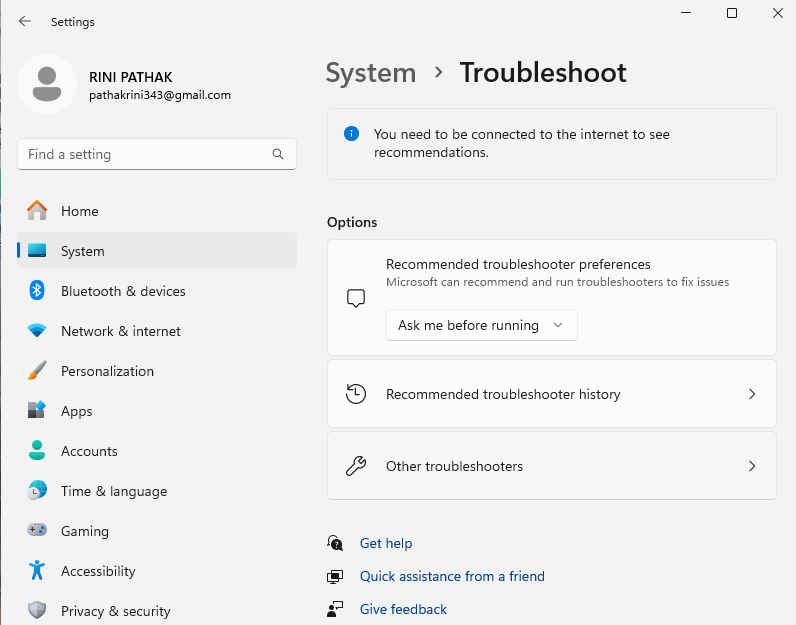Click the Privacy & security shield icon
This screenshot has height=625, width=796.
pyautogui.click(x=37, y=611)
